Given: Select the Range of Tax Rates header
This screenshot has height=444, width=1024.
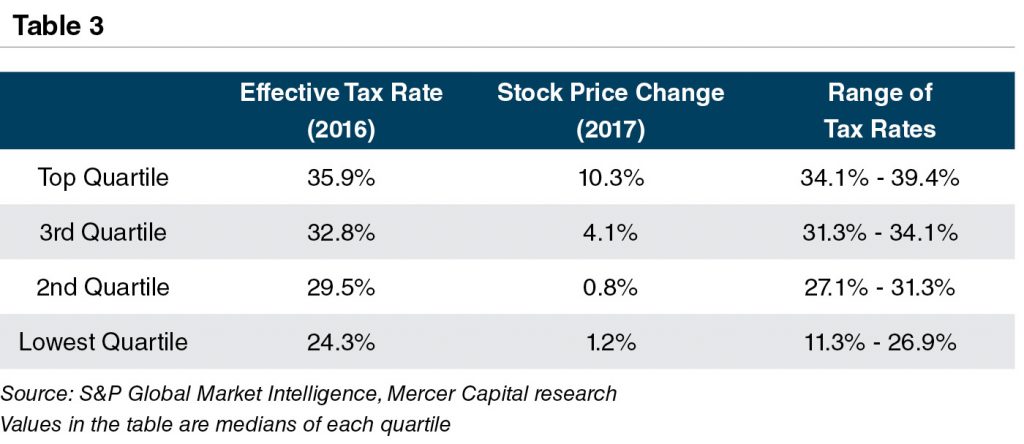Looking at the screenshot, I should point(880,110).
